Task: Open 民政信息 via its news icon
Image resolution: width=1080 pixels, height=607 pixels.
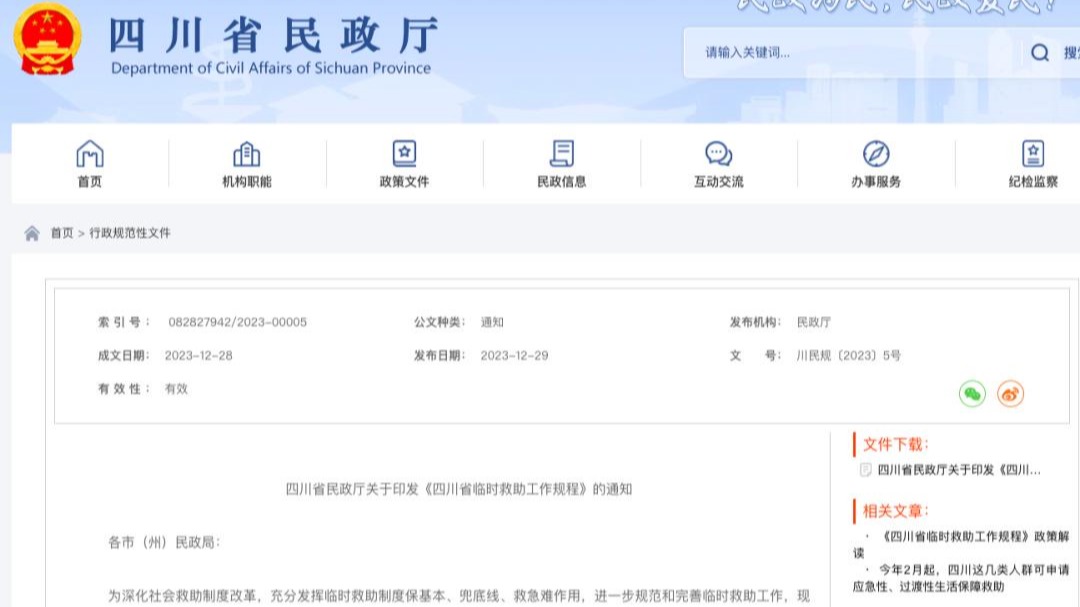Action: click(560, 155)
